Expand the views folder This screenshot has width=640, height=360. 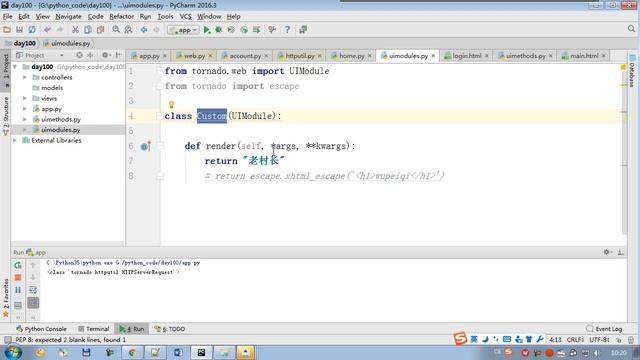[25, 98]
